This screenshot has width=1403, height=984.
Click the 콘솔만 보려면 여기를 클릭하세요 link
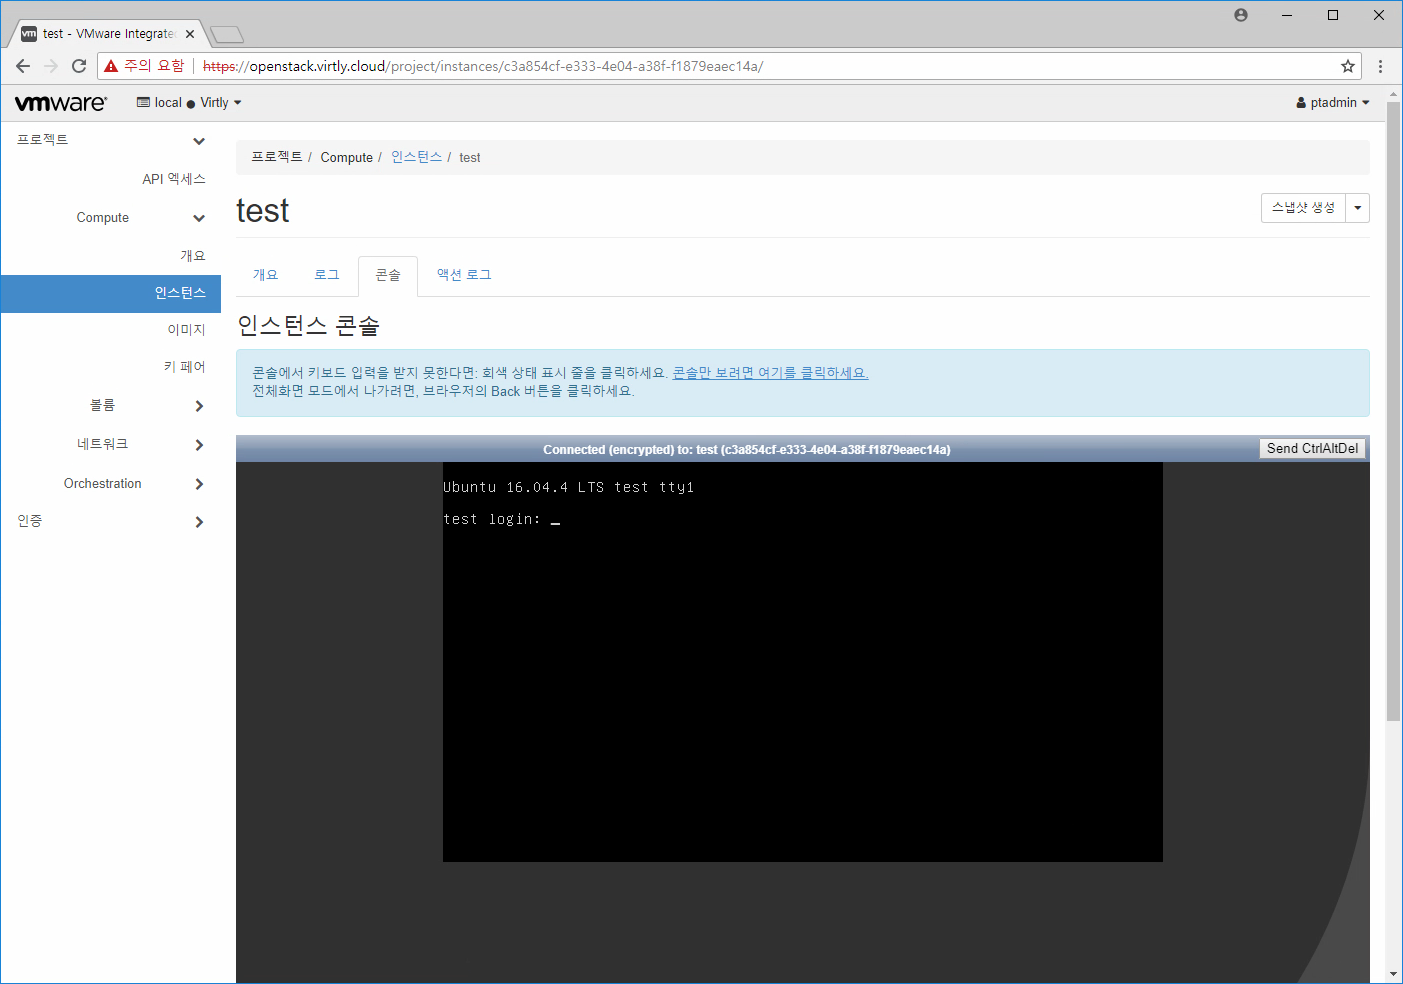point(770,373)
